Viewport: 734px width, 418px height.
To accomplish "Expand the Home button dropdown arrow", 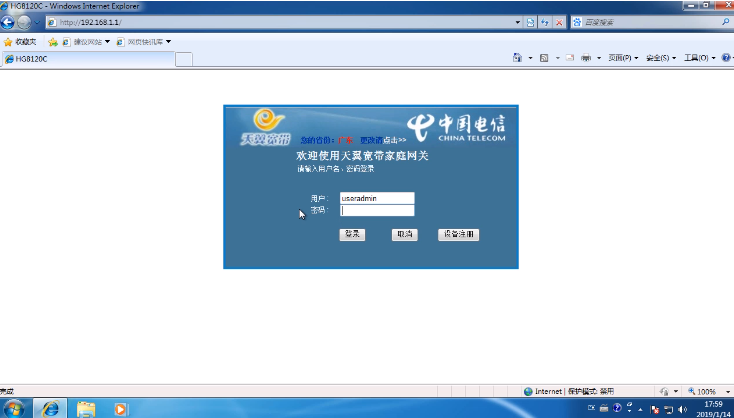I will coord(530,58).
